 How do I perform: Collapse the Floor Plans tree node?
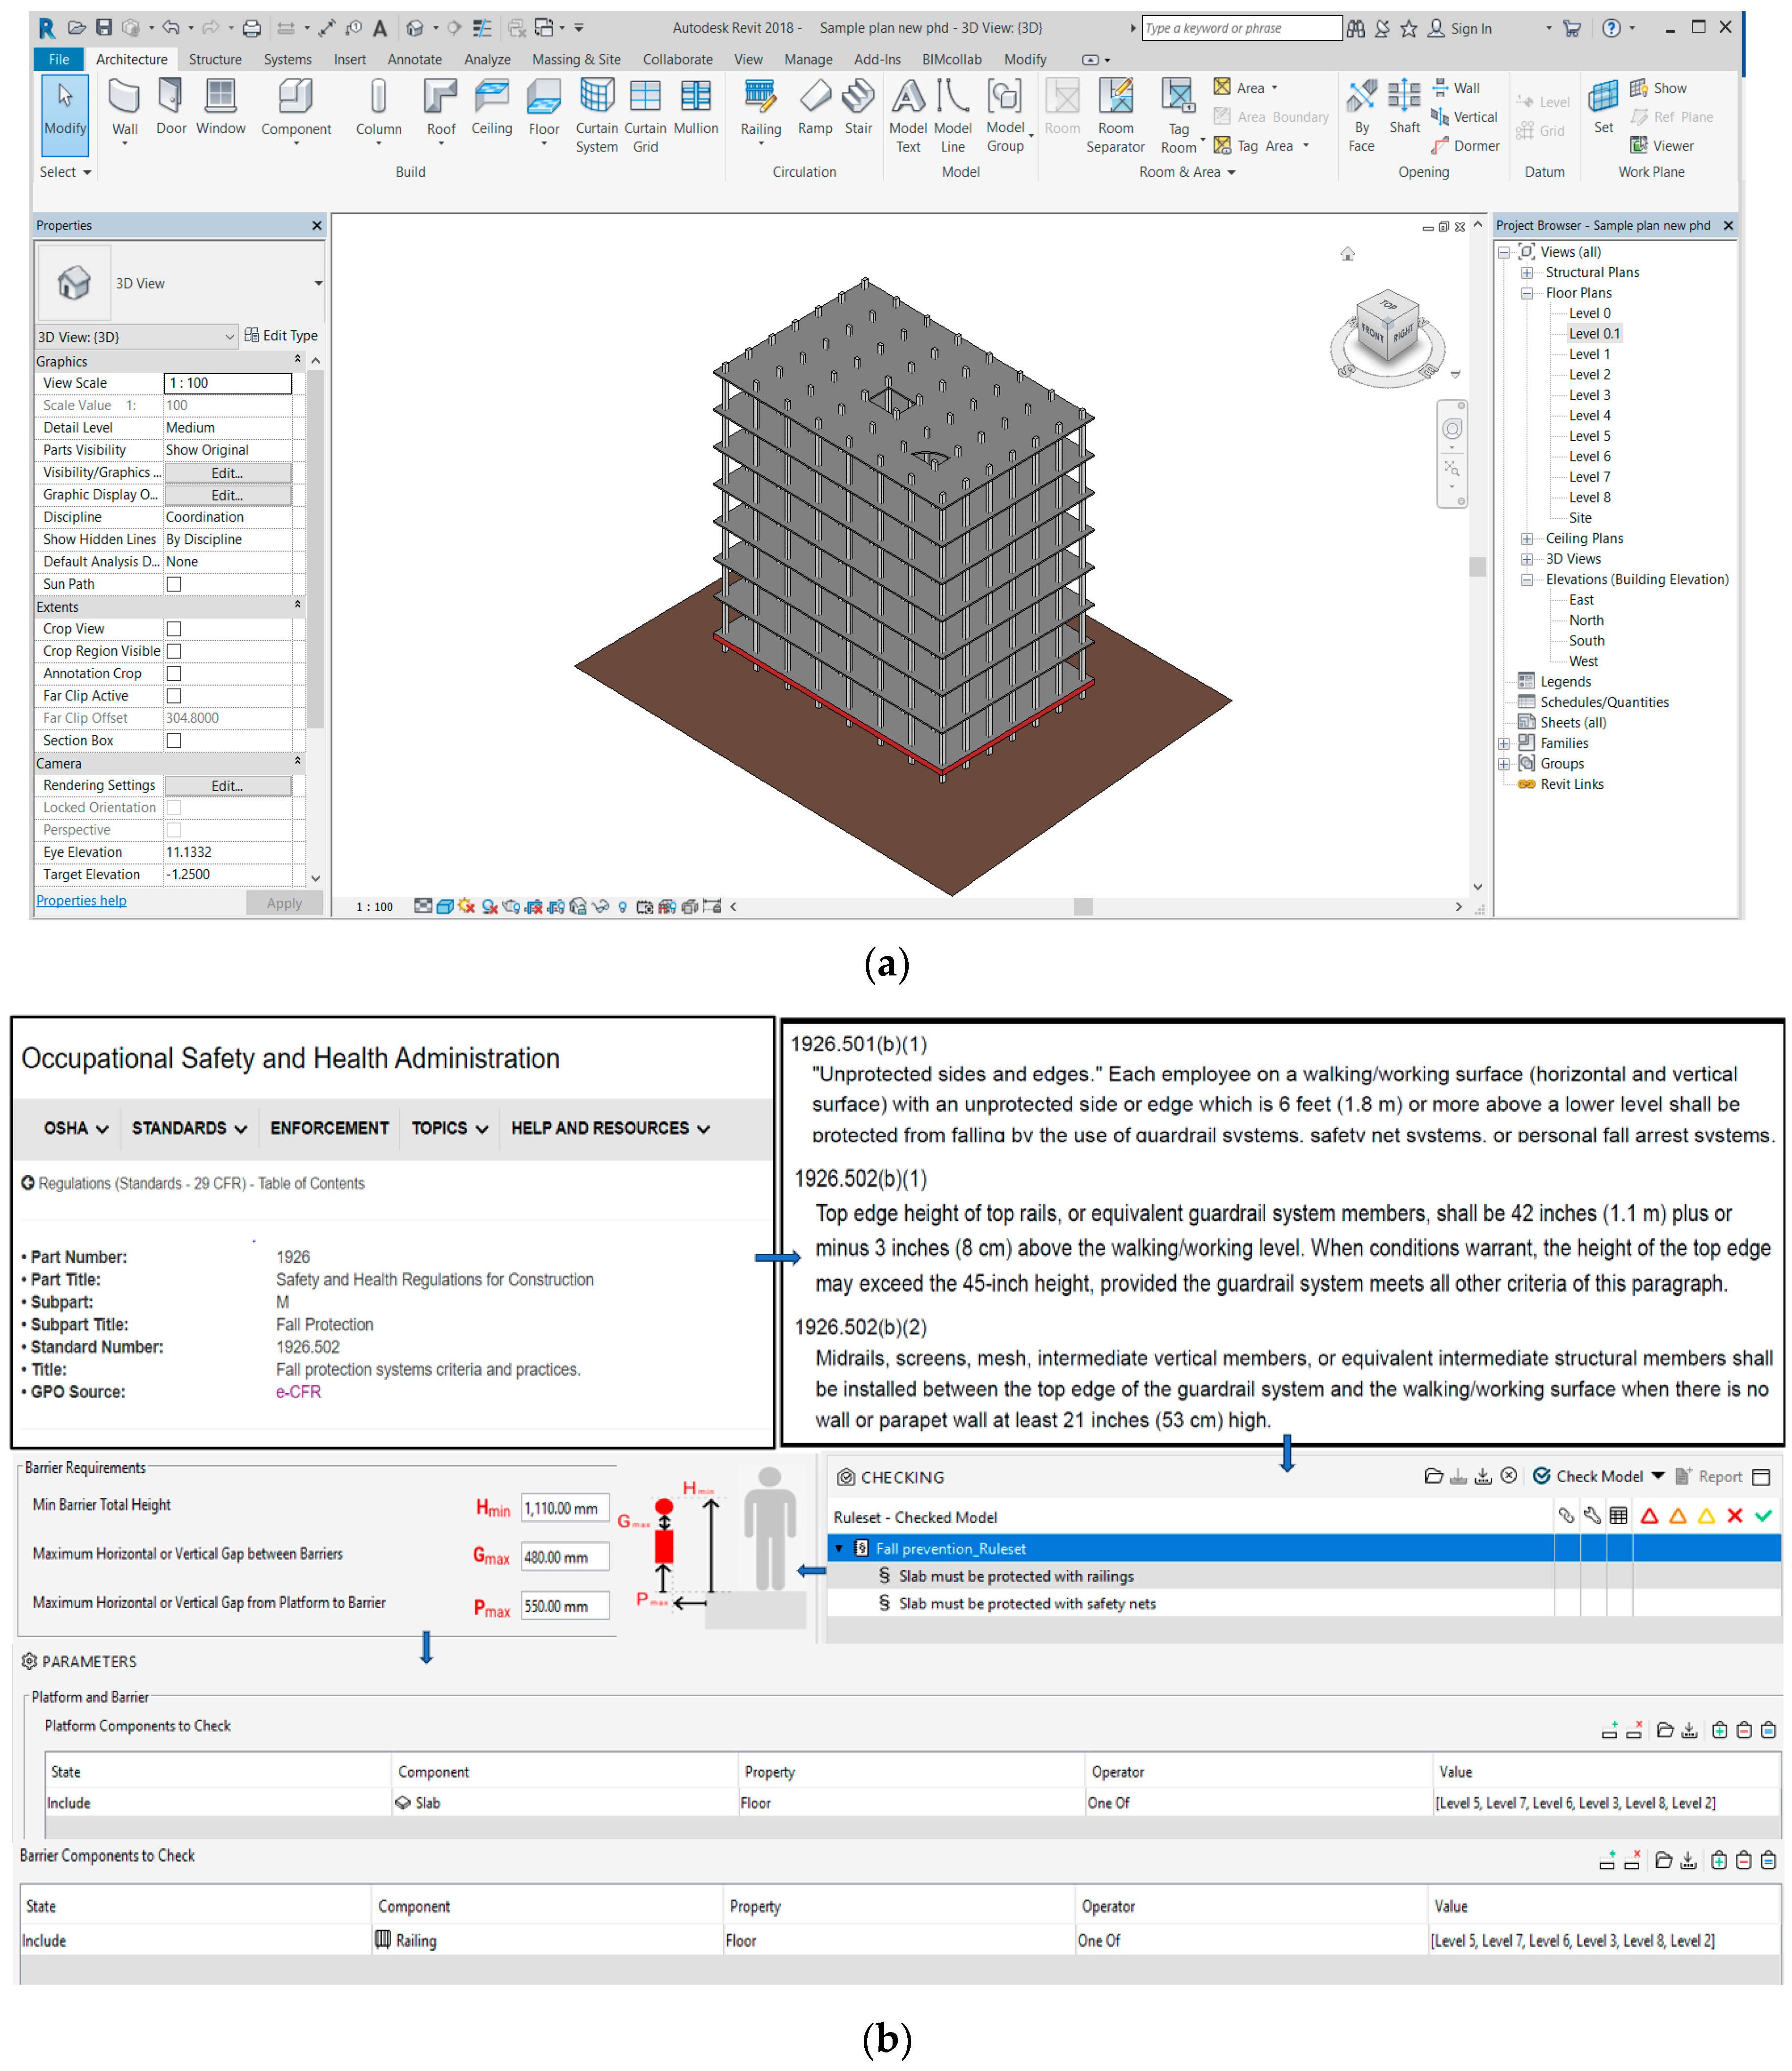pos(1527,293)
